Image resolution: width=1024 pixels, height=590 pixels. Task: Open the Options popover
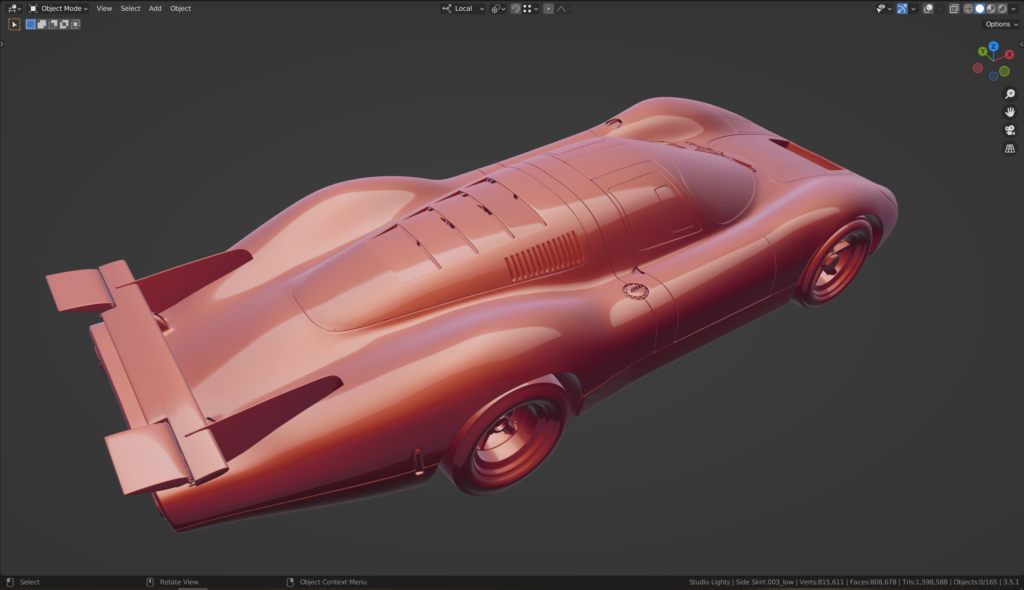tap(1002, 24)
